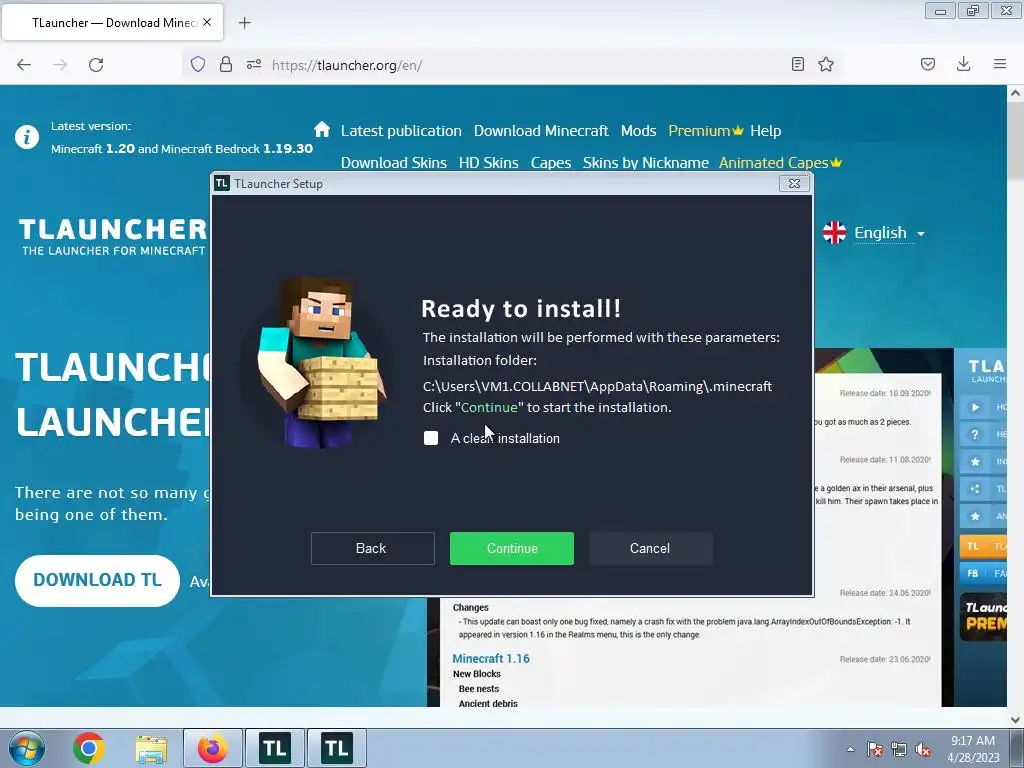
Task: Click the question mark sidebar icon
Action: coord(975,434)
